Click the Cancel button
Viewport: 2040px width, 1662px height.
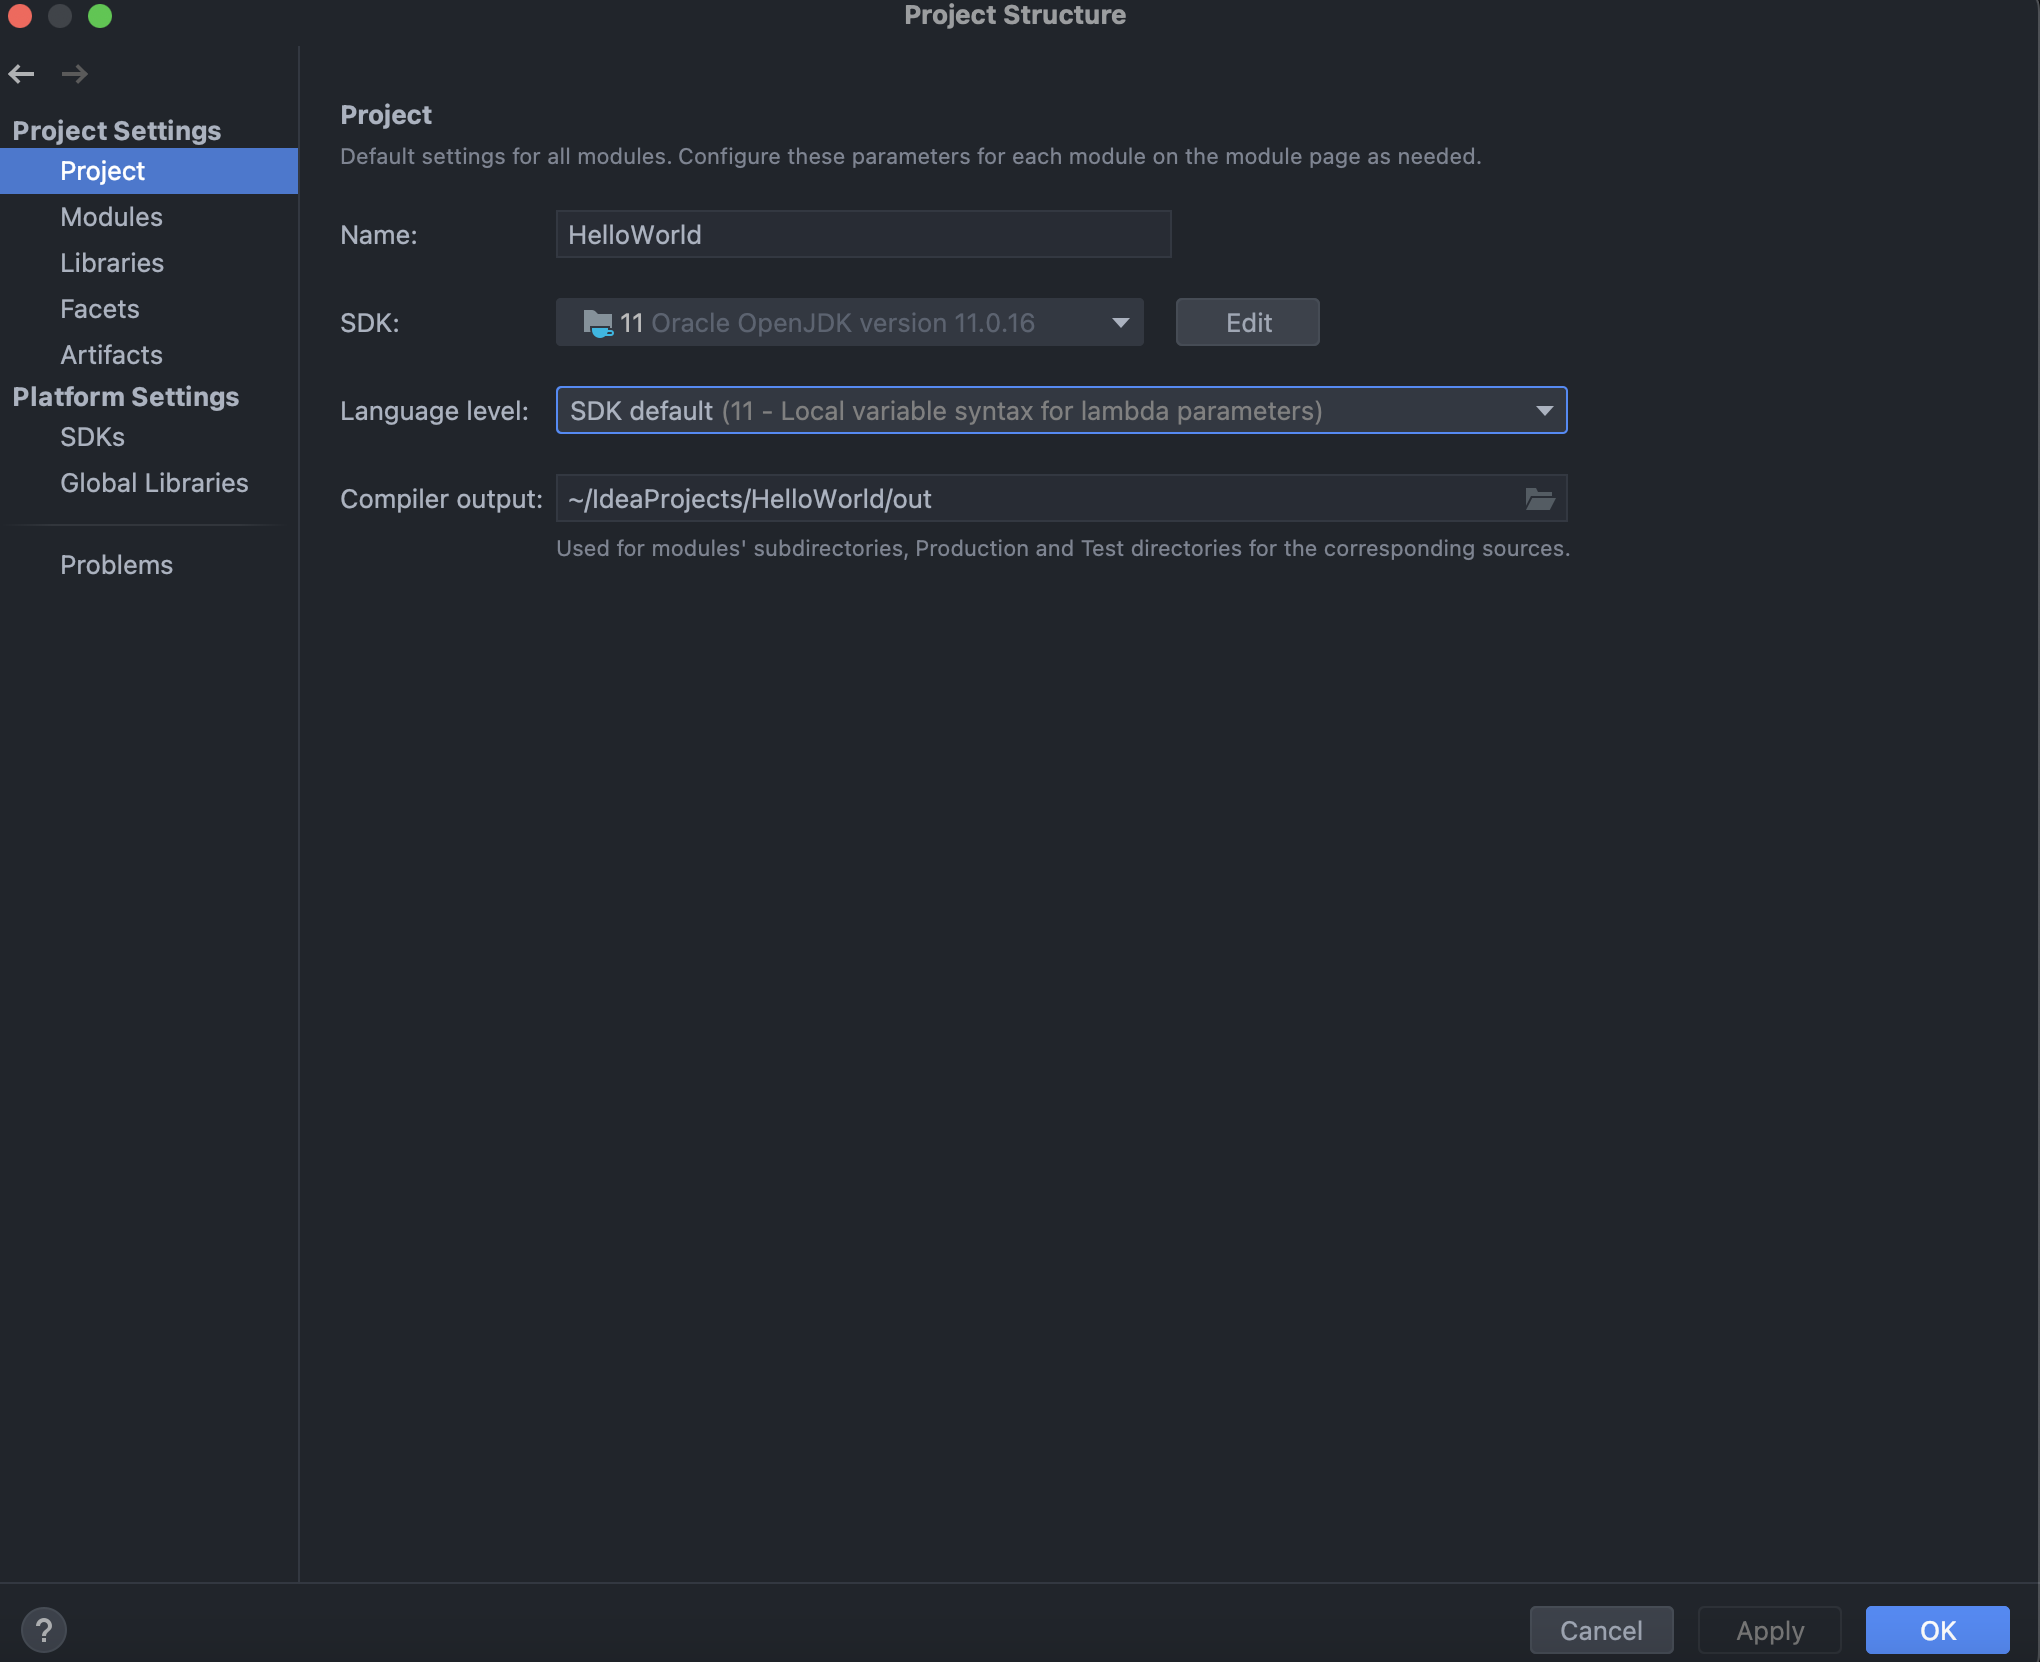click(x=1601, y=1630)
